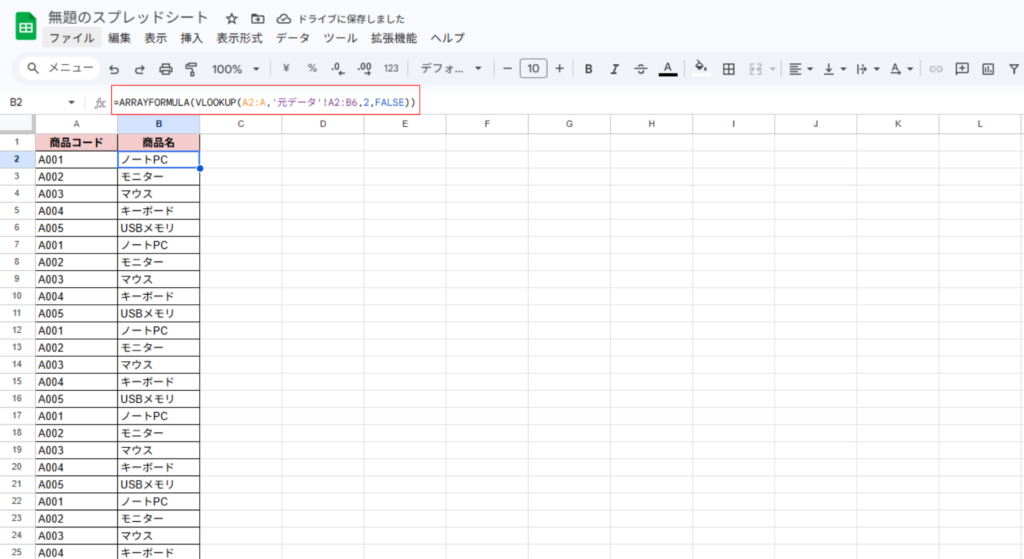The image size is (1024, 559).
Task: Open the ファイル menu
Action: [x=72, y=38]
